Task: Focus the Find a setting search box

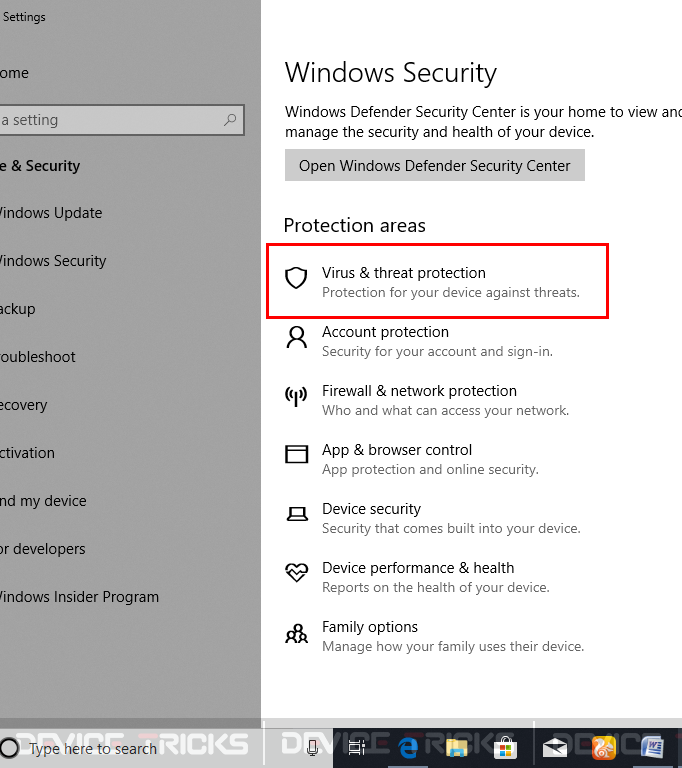Action: click(x=122, y=120)
